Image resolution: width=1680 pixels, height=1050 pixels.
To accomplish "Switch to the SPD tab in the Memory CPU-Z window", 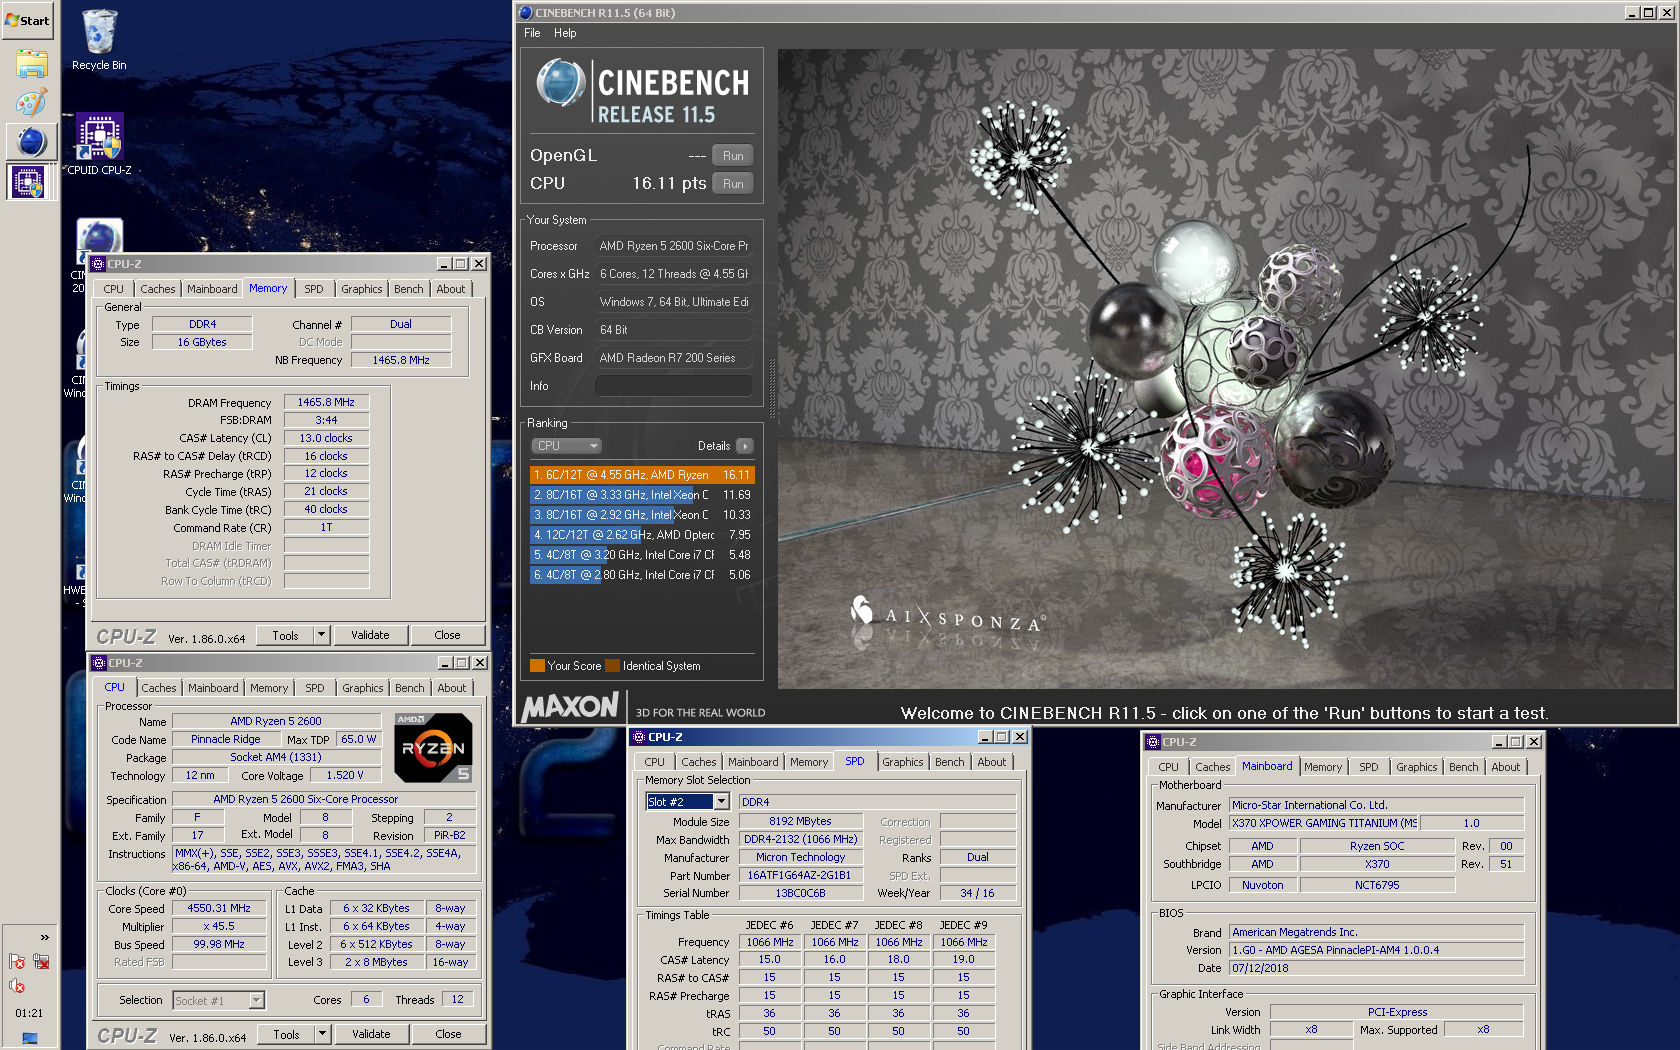I will 314,289.
